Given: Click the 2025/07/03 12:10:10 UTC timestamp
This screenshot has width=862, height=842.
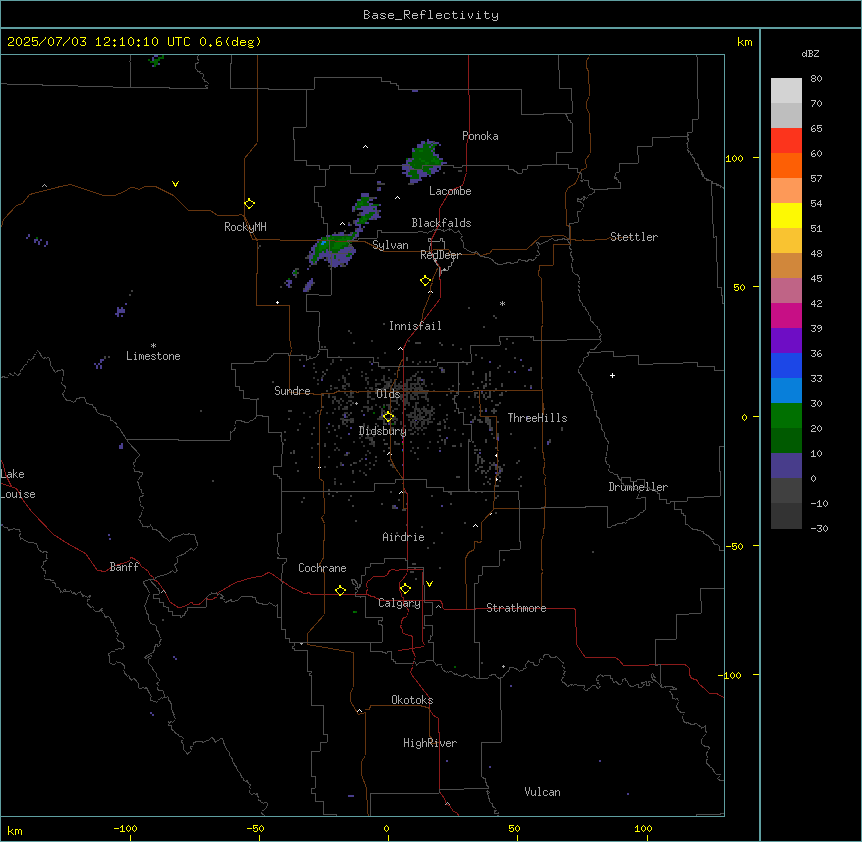Looking at the screenshot, I should [100, 42].
